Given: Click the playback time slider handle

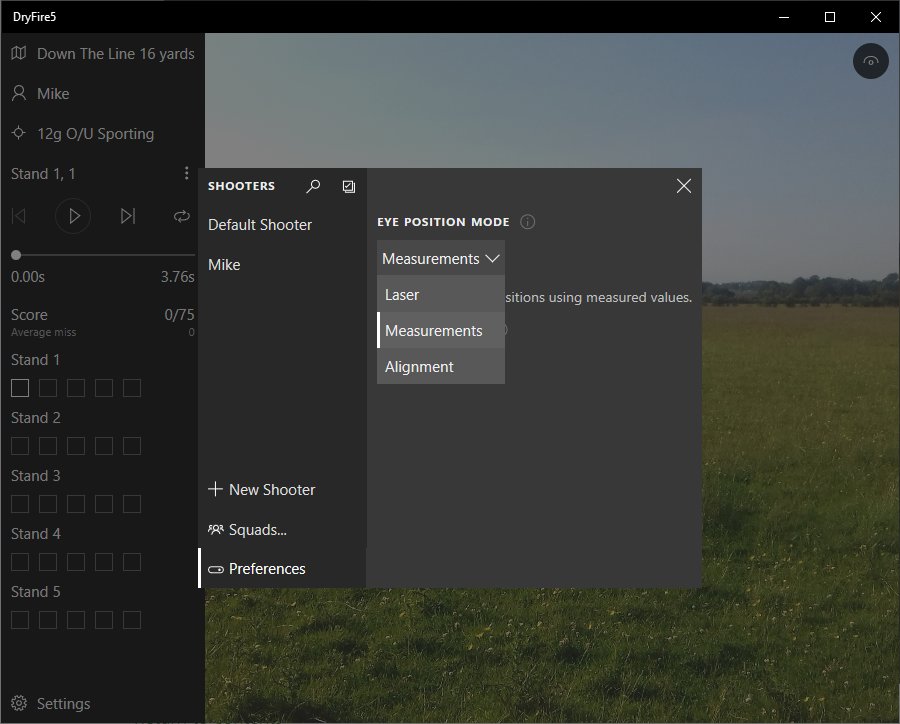Looking at the screenshot, I should coord(16,255).
